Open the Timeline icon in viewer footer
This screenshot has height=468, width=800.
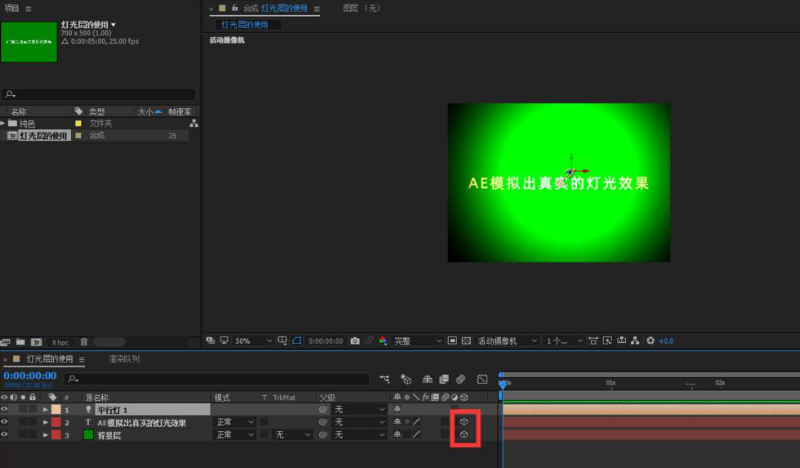(x=621, y=340)
